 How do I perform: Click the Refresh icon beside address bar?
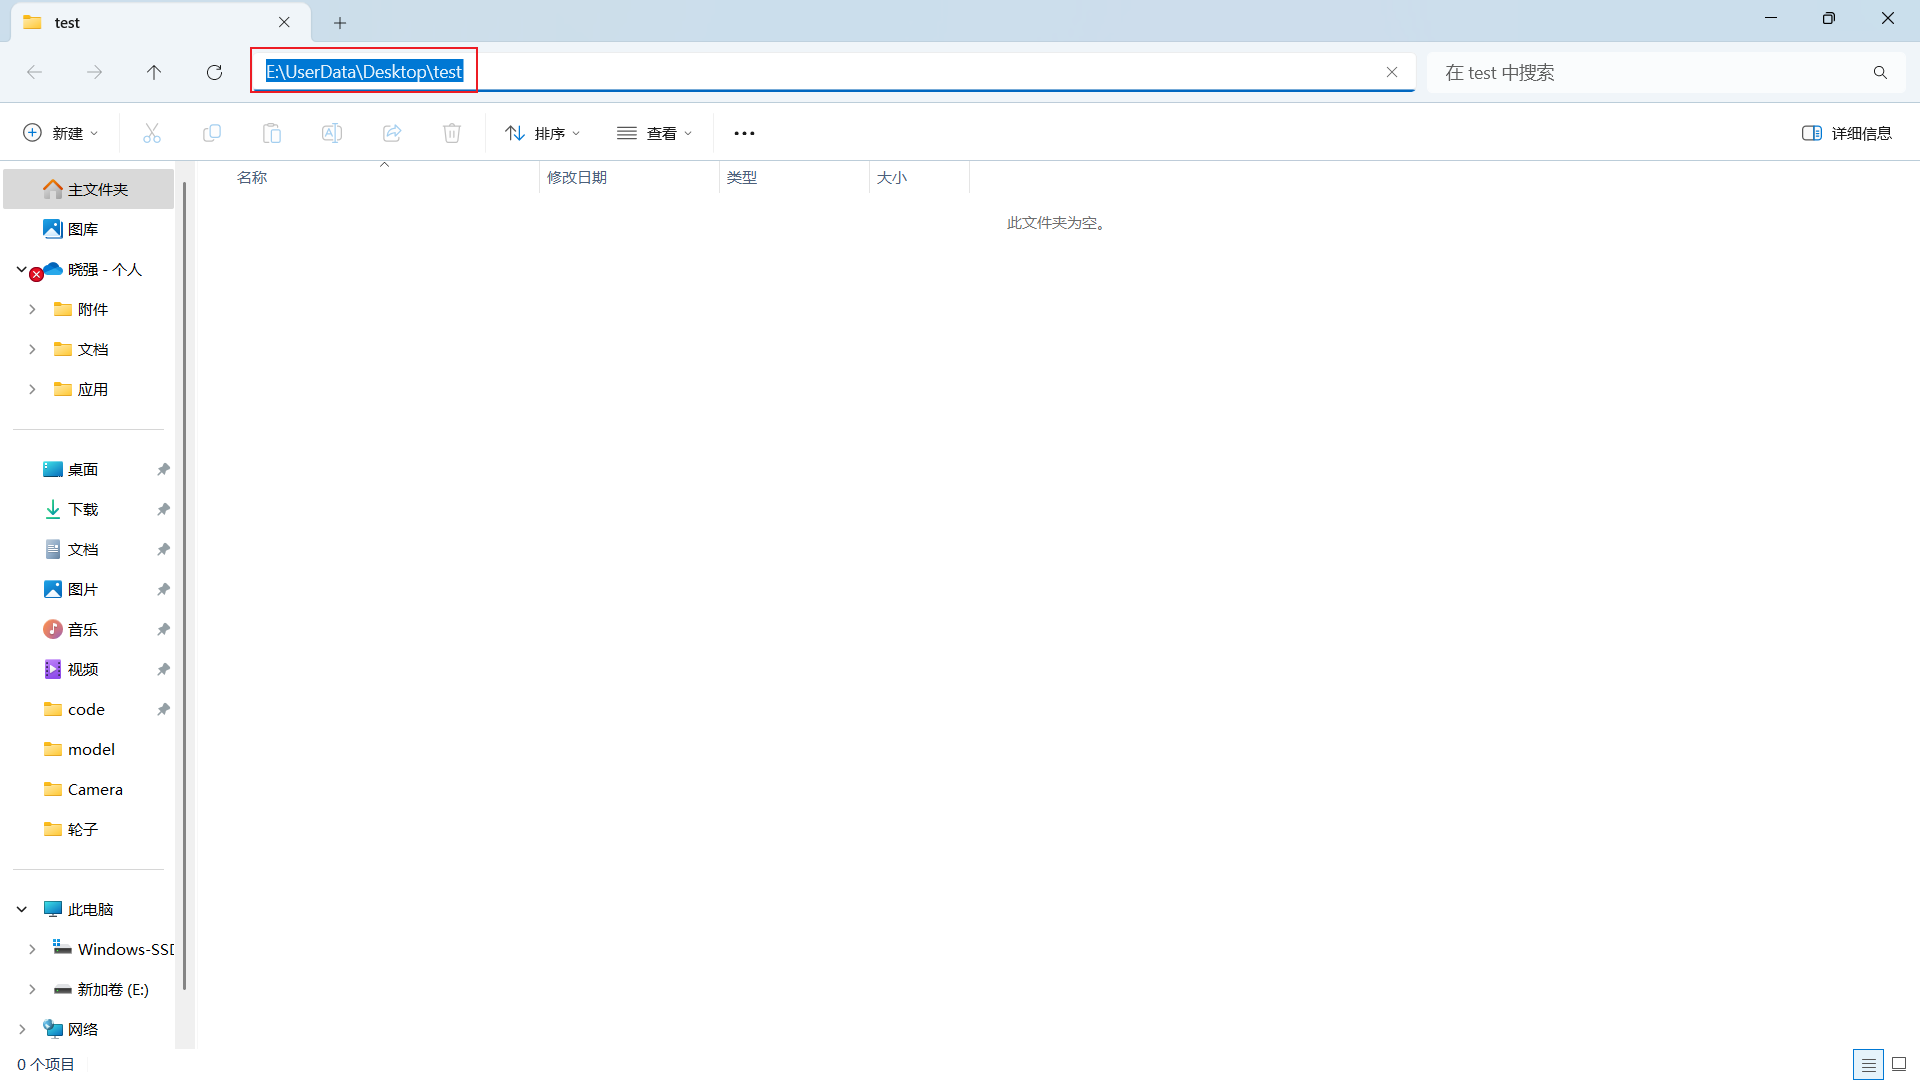tap(214, 72)
